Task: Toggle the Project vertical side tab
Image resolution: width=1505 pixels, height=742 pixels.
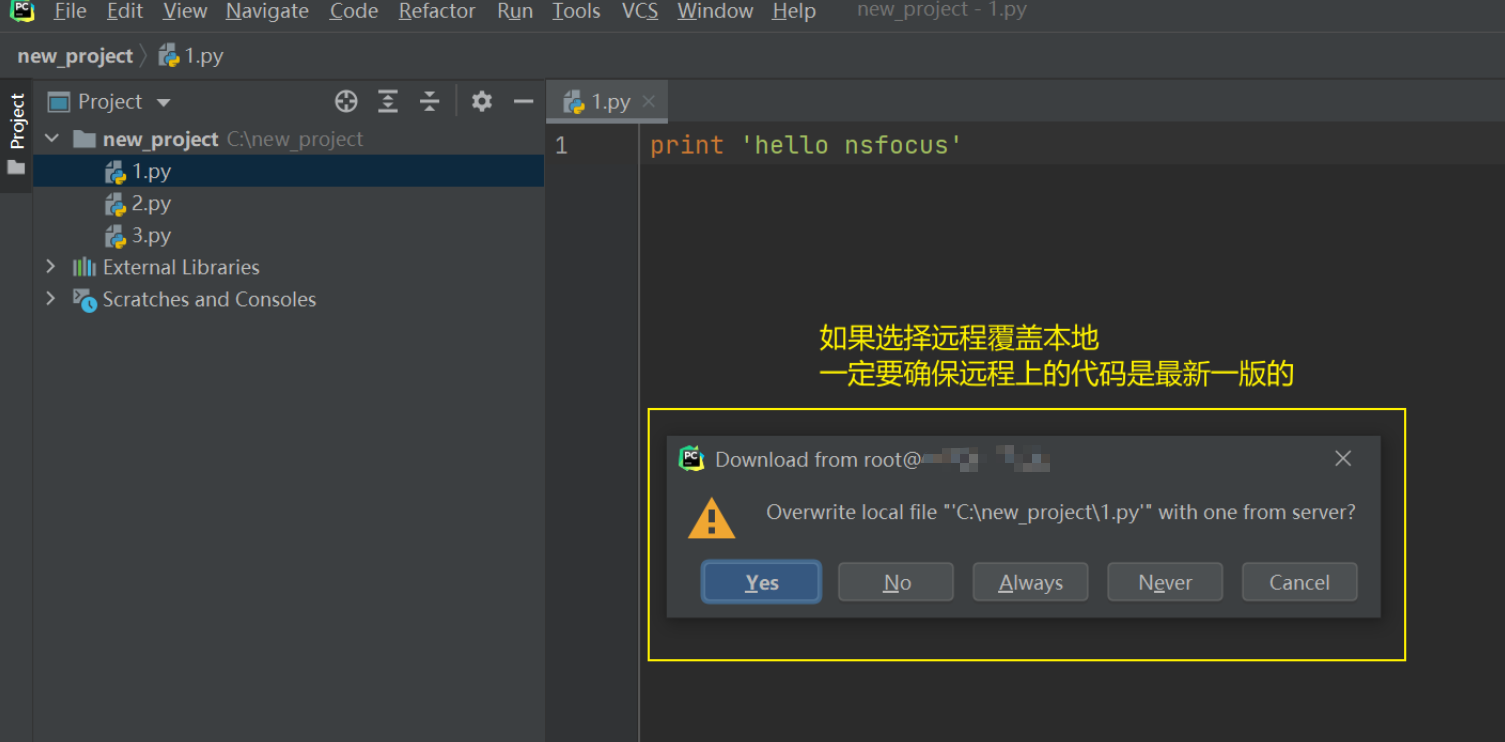Action: coord(17,122)
